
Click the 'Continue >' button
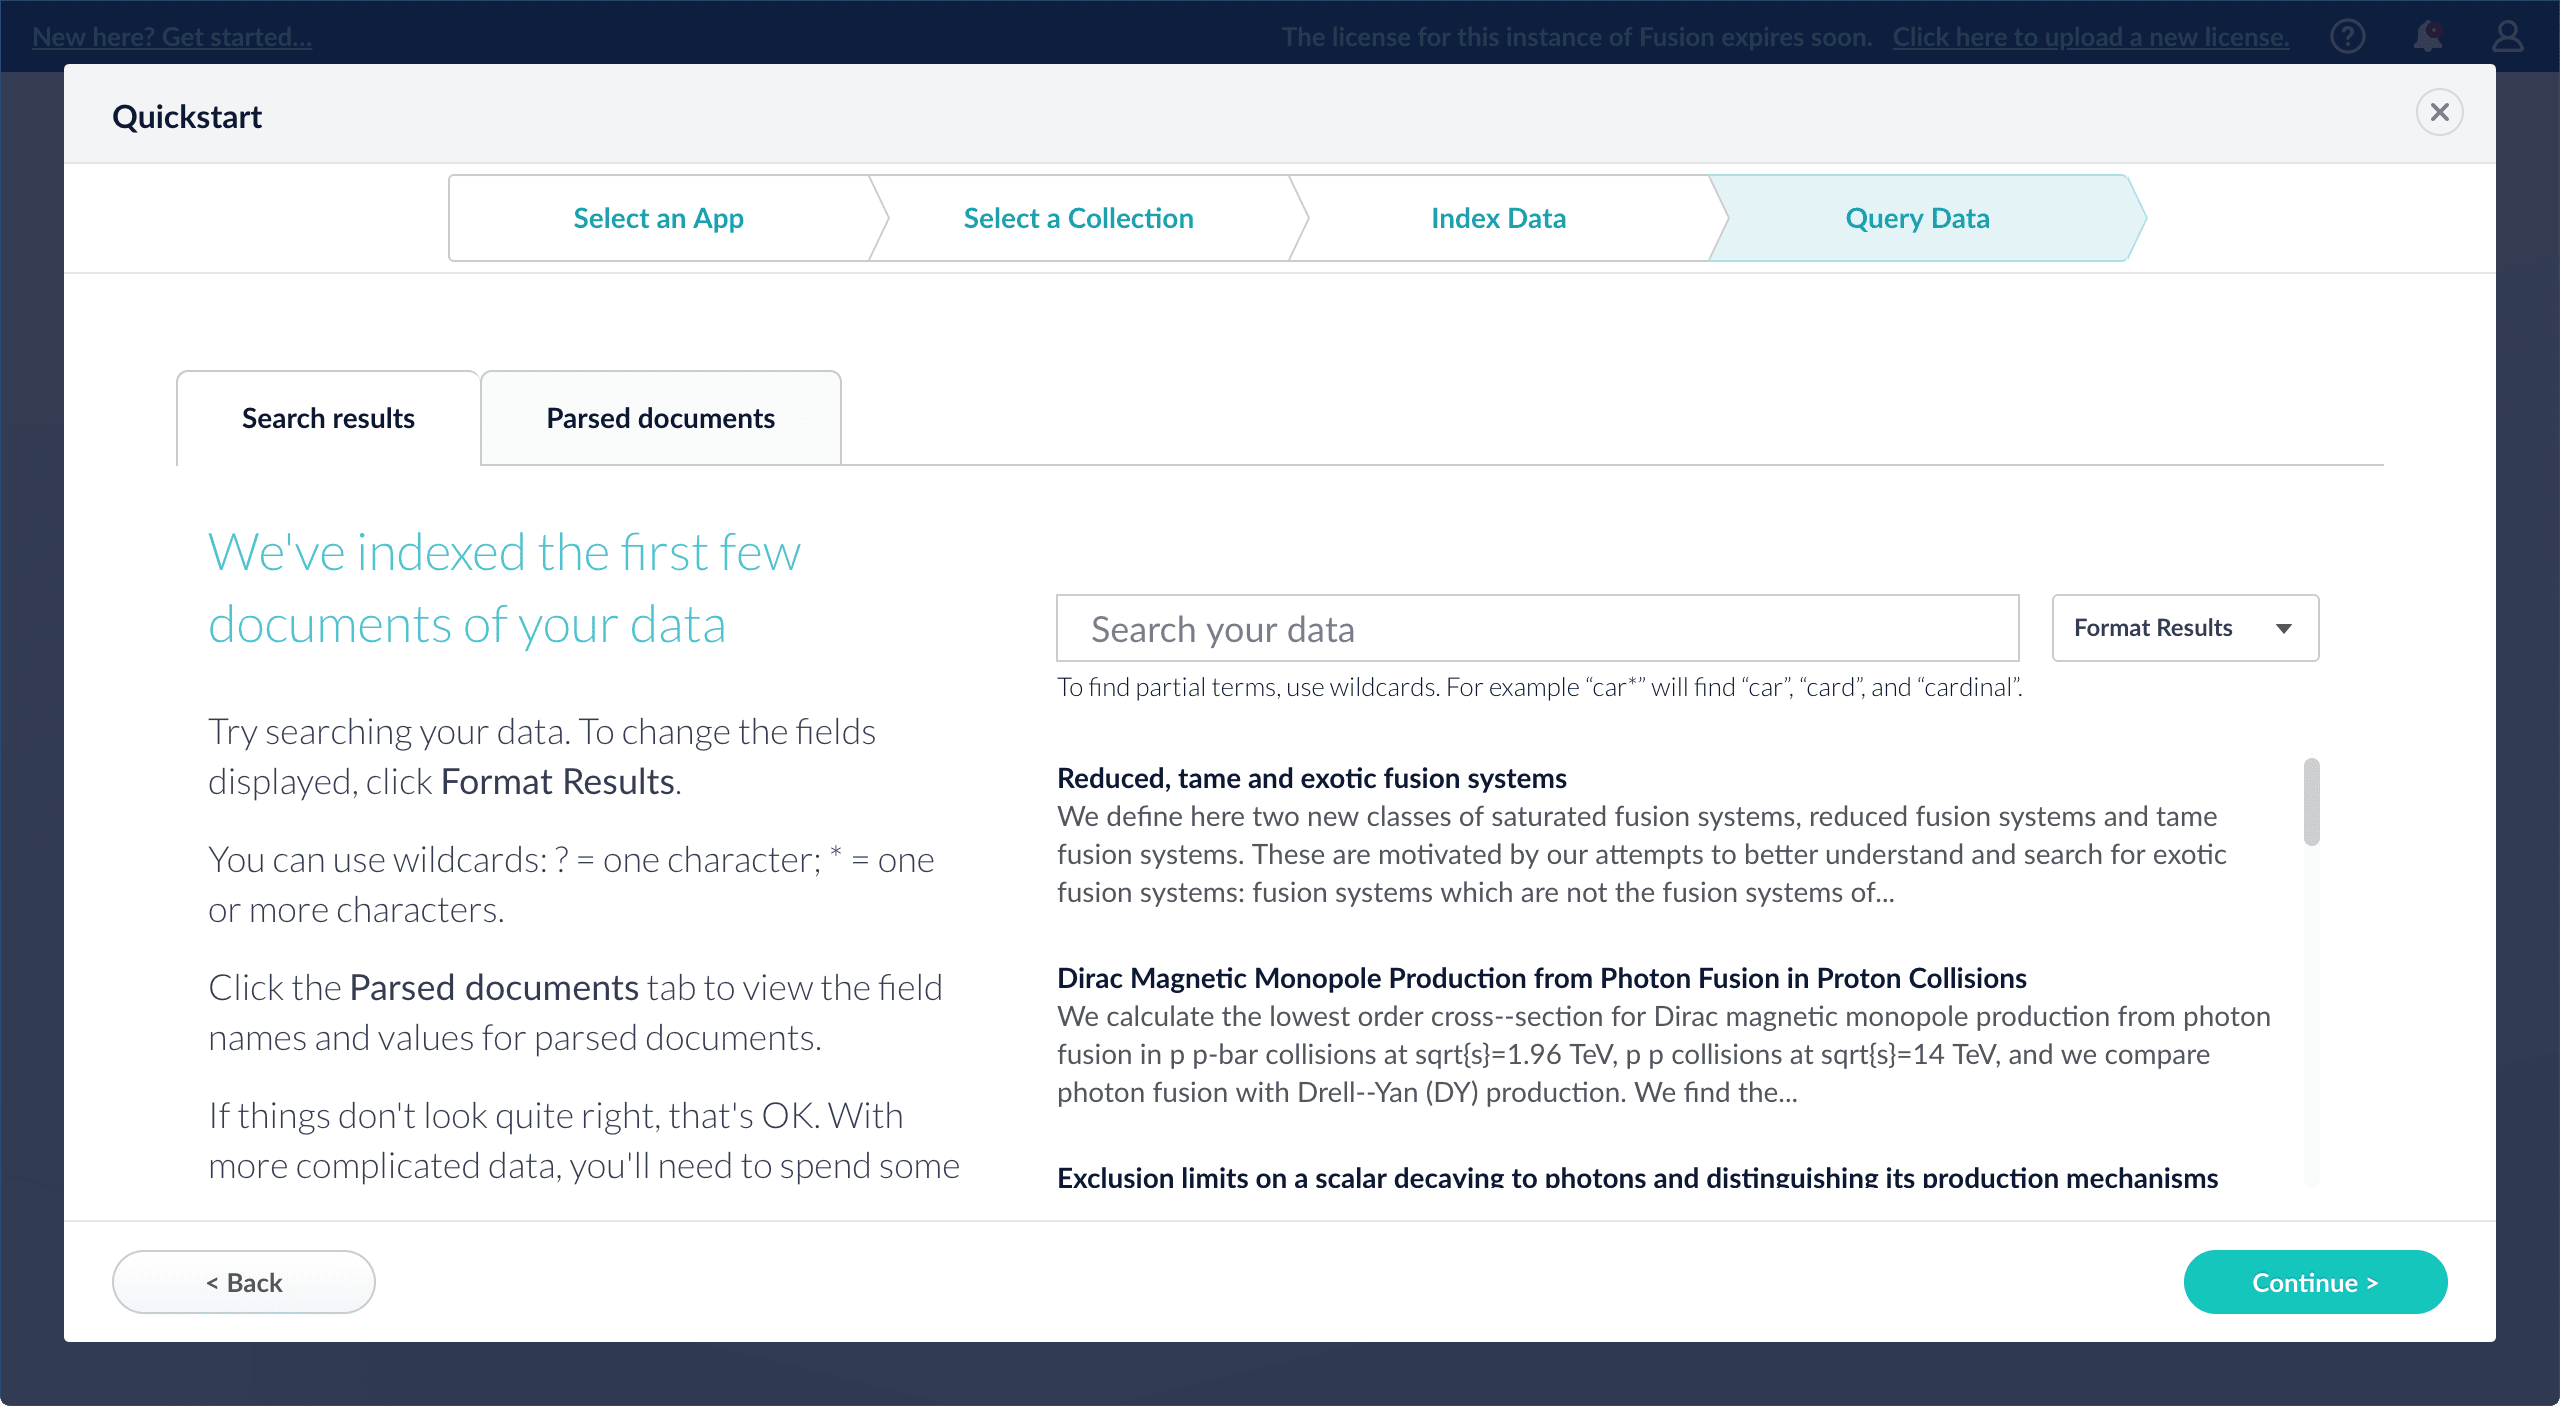tap(2316, 1281)
